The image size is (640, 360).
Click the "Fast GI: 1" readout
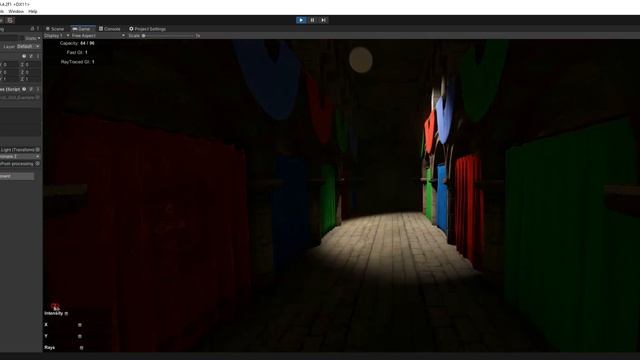coord(77,53)
